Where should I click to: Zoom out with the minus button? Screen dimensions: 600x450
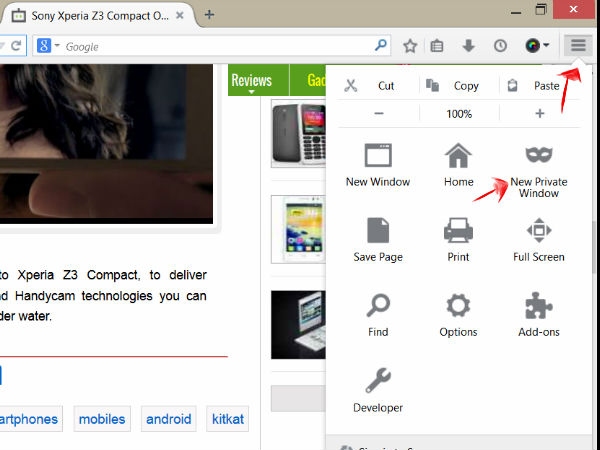(378, 113)
